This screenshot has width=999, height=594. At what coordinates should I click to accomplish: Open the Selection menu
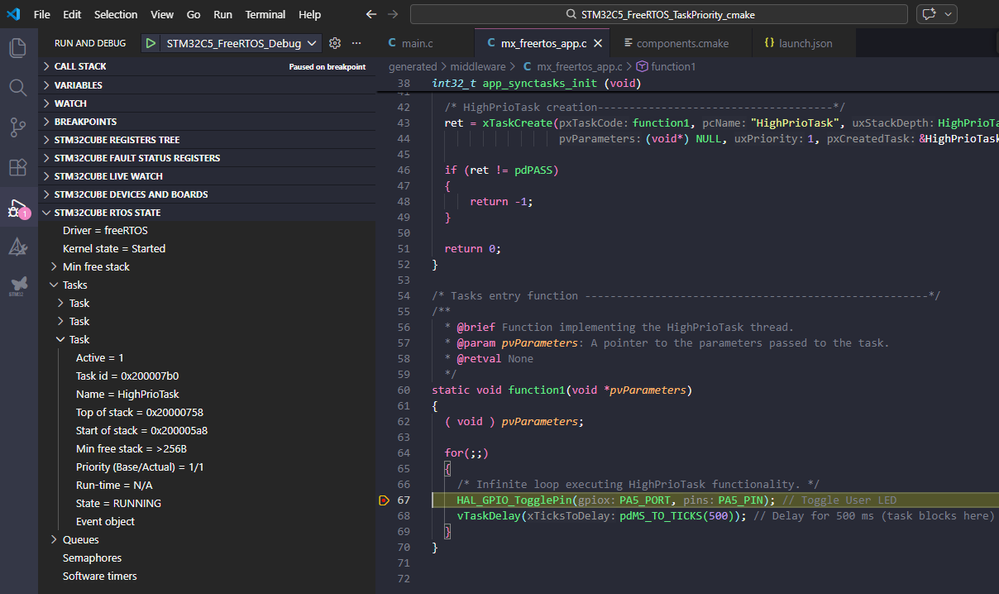115,14
